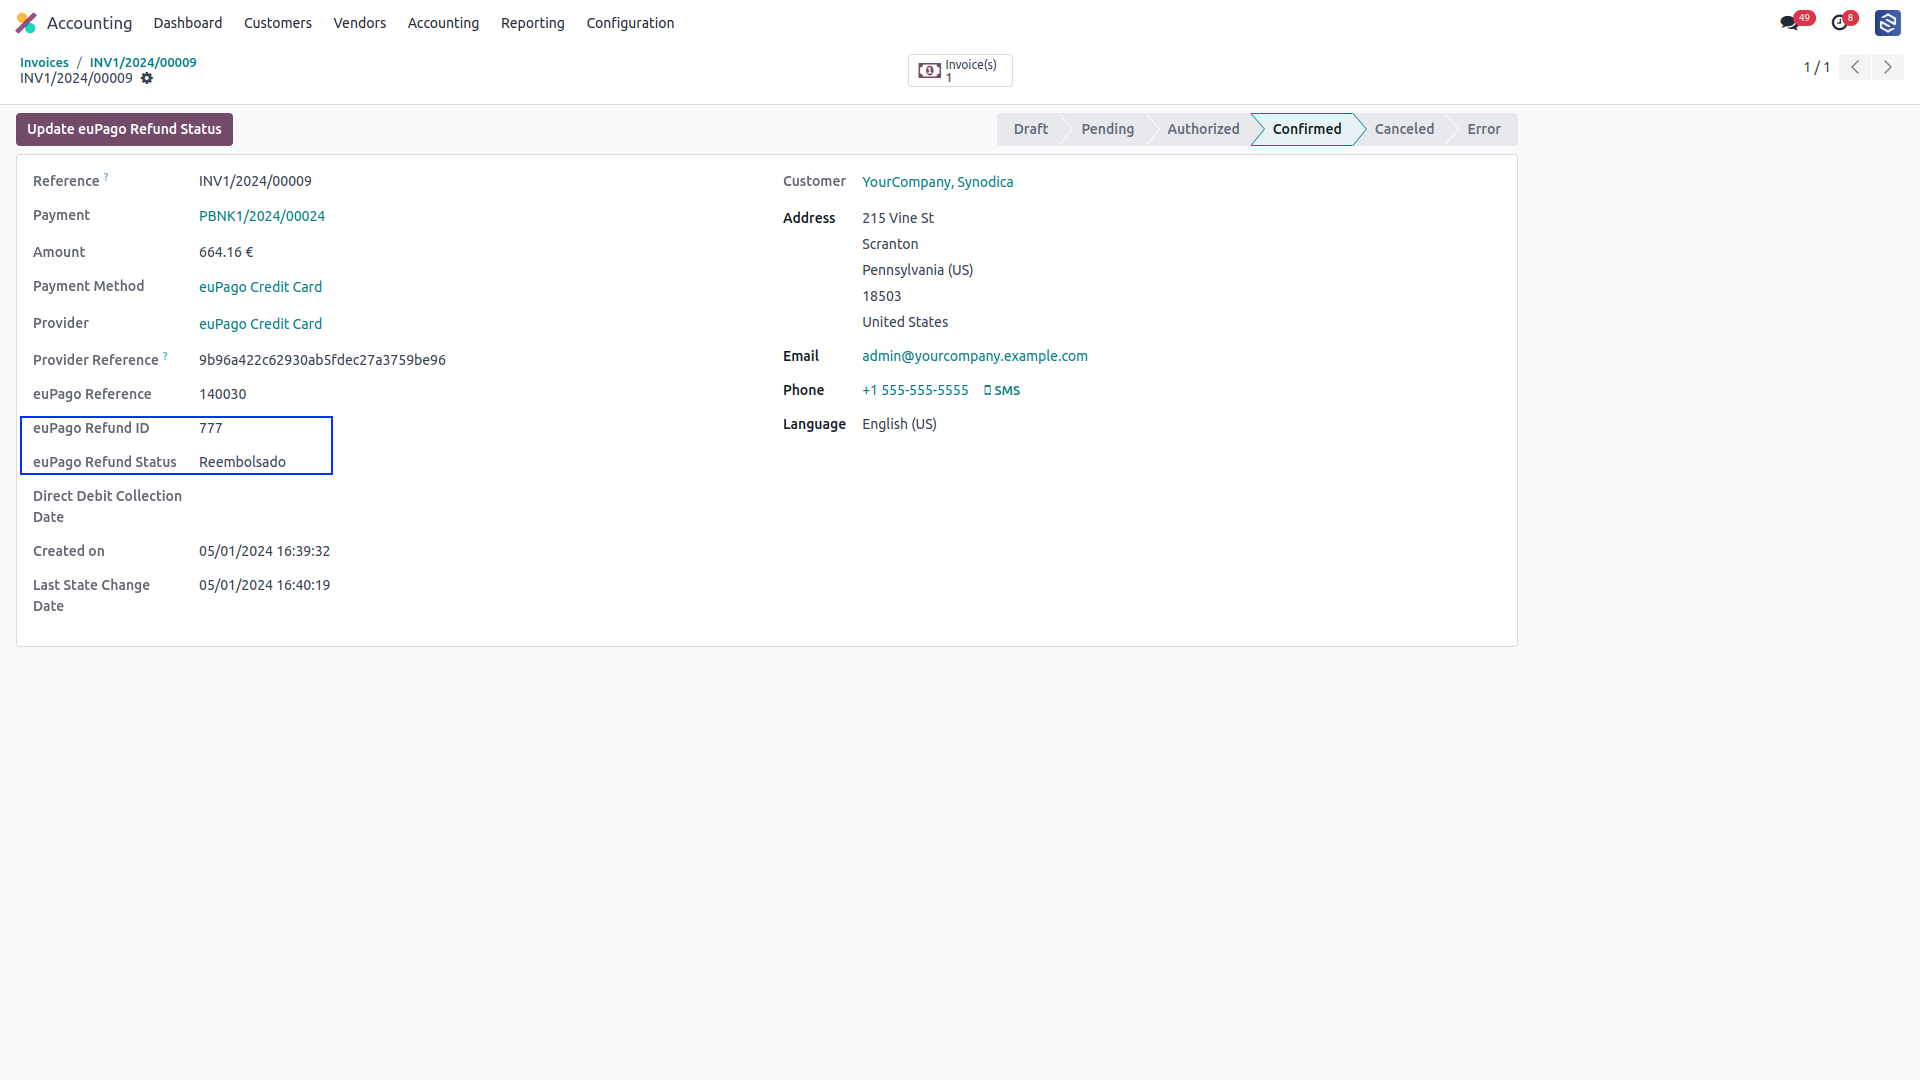Click the Reference help question mark

point(106,176)
